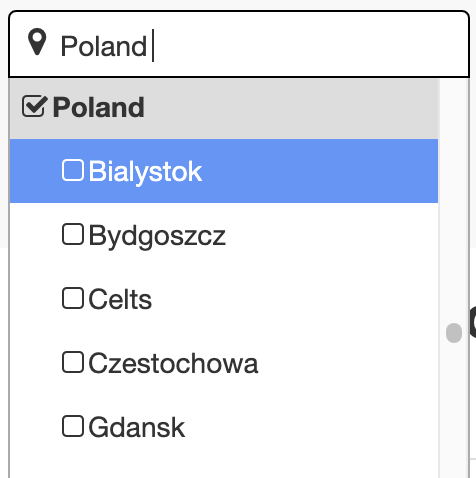Click the dropdown scrollbar thumb
476x478 pixels.
coord(454,333)
